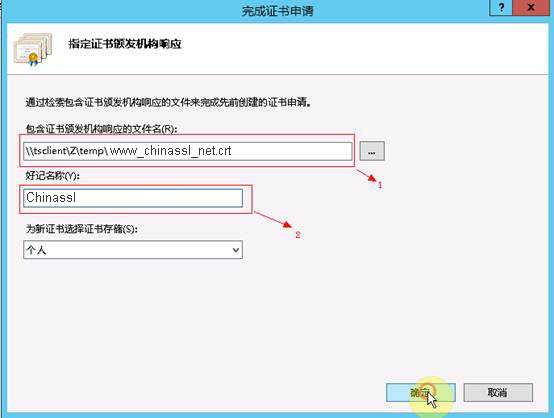Click the certificate icon in the header

click(33, 49)
